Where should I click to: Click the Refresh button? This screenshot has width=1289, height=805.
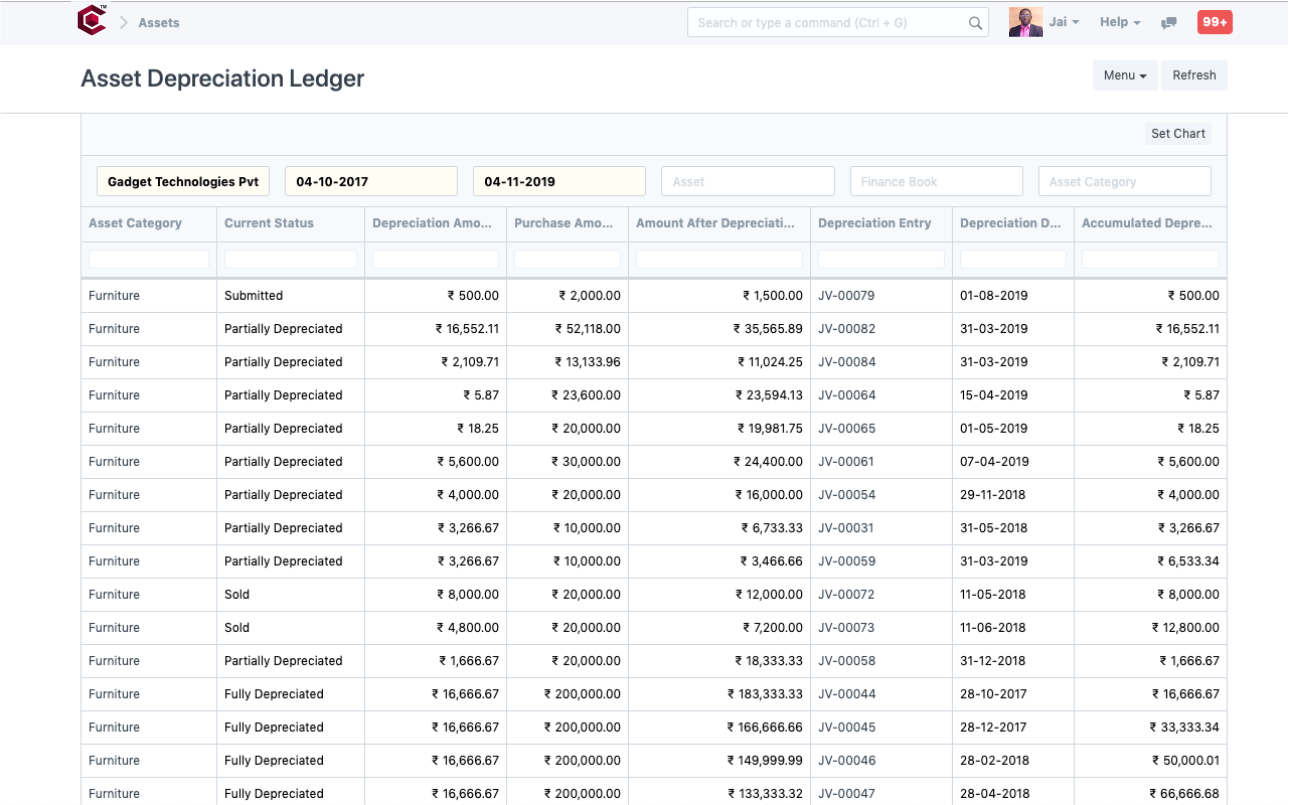click(x=1194, y=74)
